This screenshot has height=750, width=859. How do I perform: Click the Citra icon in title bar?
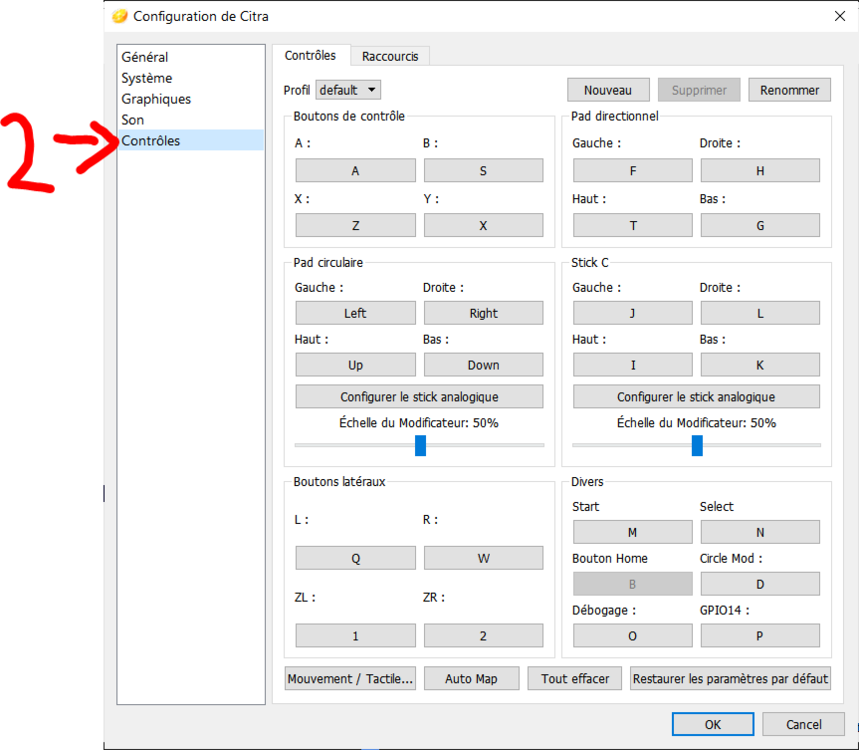click(x=120, y=16)
